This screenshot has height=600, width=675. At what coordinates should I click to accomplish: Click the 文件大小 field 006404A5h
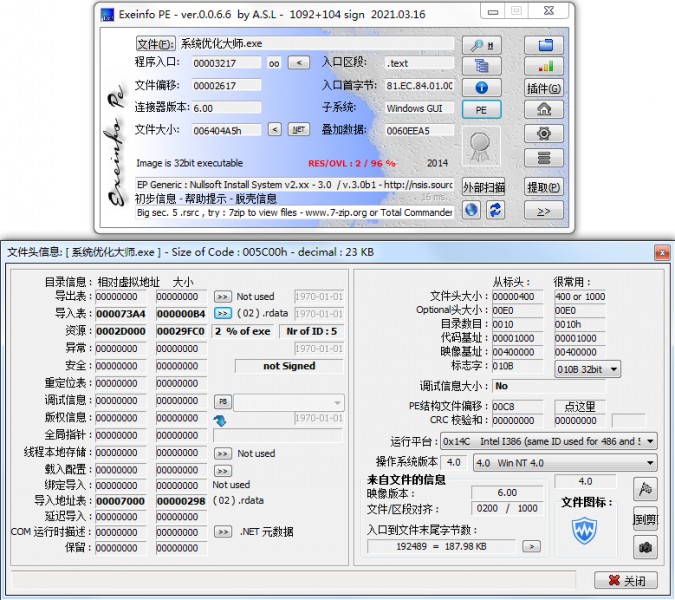pos(226,130)
